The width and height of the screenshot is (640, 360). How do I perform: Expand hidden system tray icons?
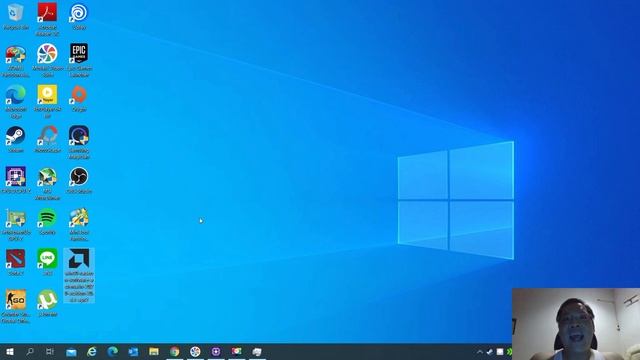coord(480,352)
